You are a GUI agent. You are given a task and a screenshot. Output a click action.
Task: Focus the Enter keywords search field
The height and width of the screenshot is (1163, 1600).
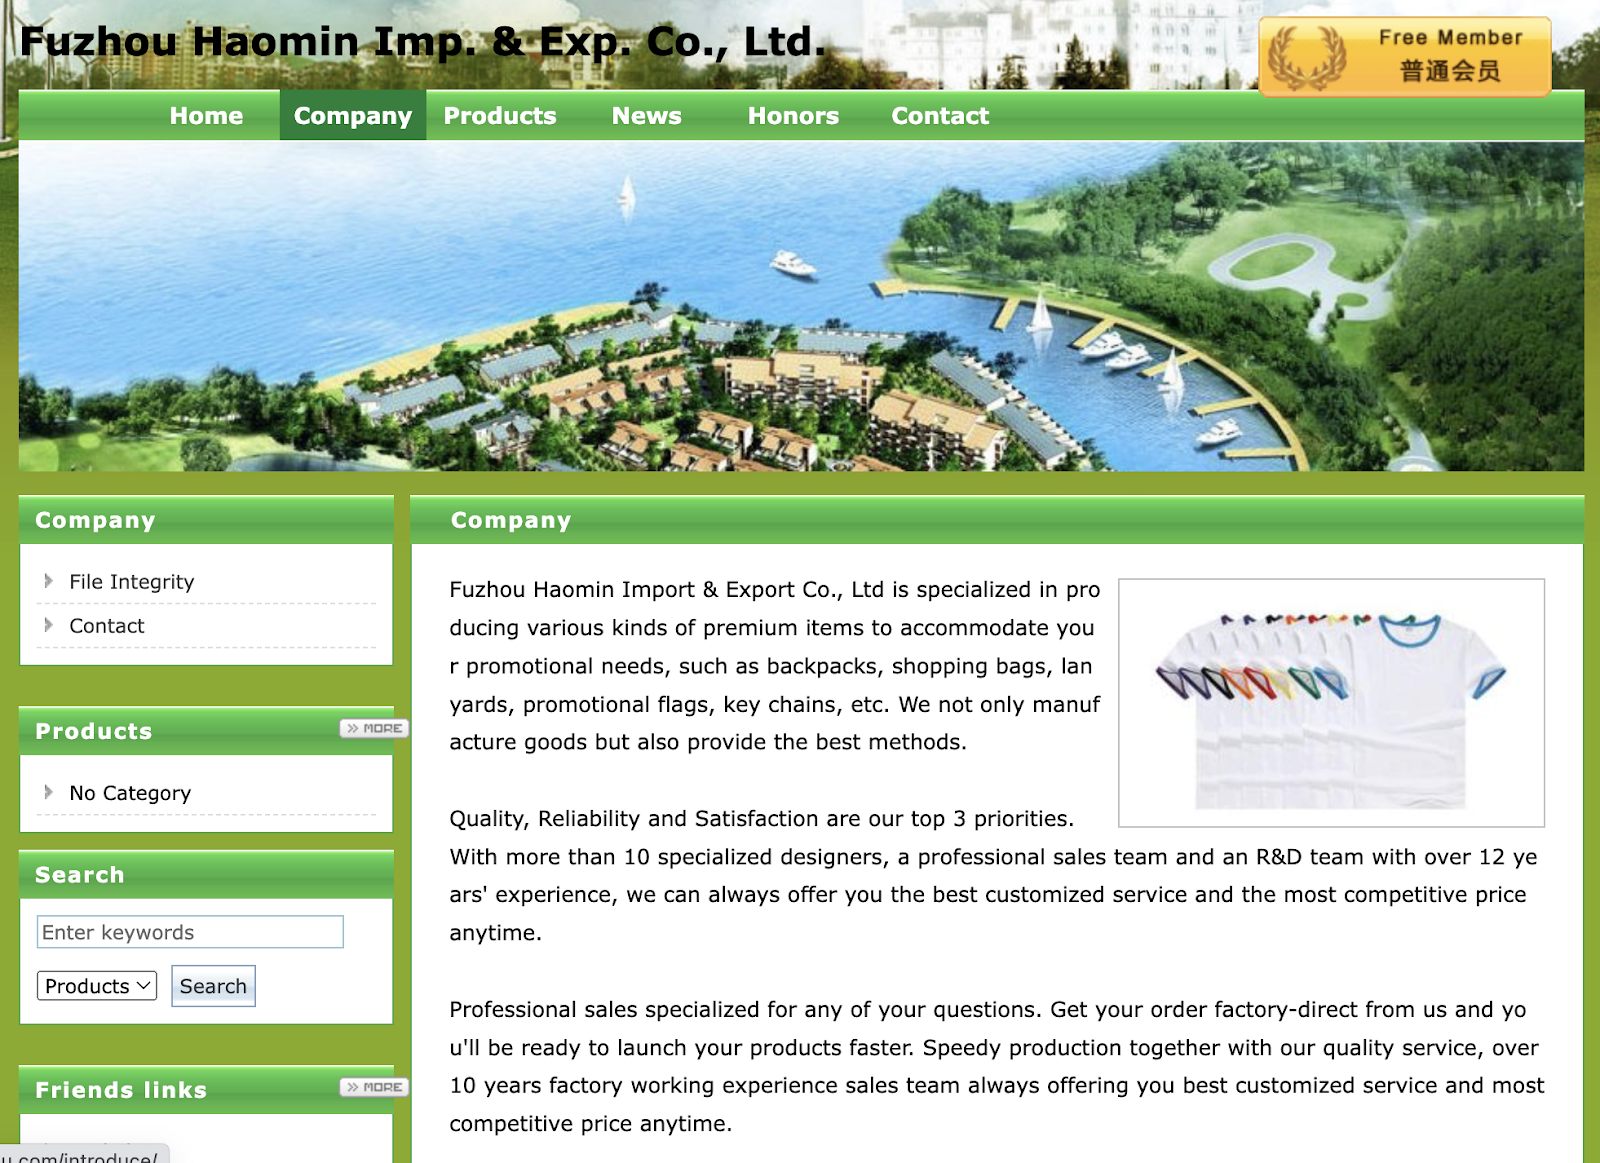click(190, 932)
